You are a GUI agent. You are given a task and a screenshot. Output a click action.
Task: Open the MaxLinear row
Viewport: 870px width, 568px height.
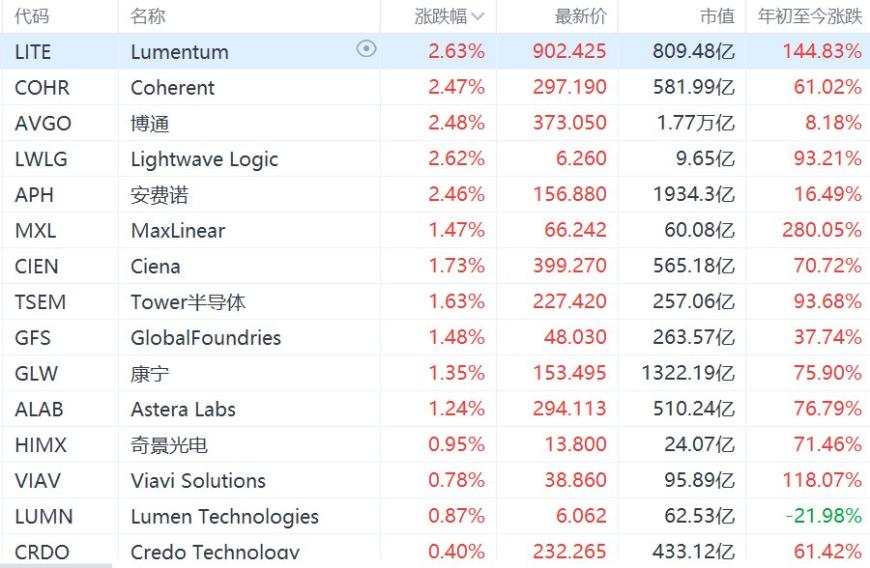435,230
